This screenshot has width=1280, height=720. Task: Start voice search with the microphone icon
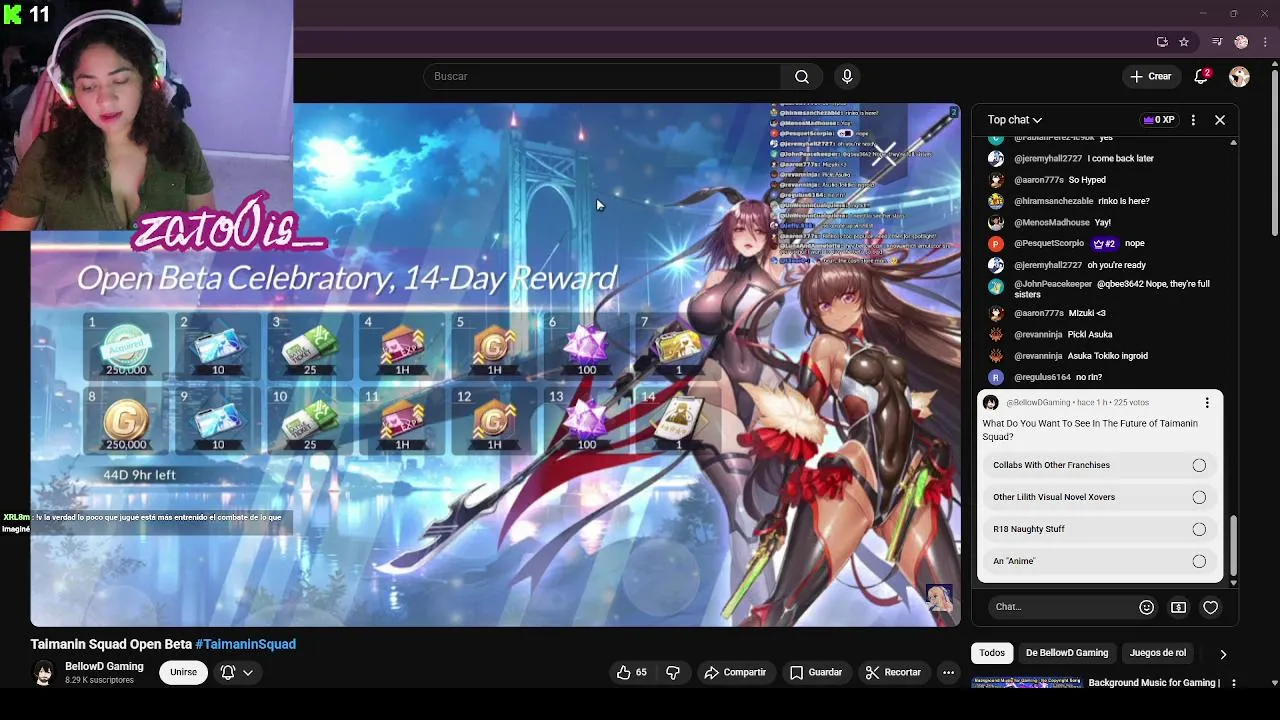coord(847,77)
